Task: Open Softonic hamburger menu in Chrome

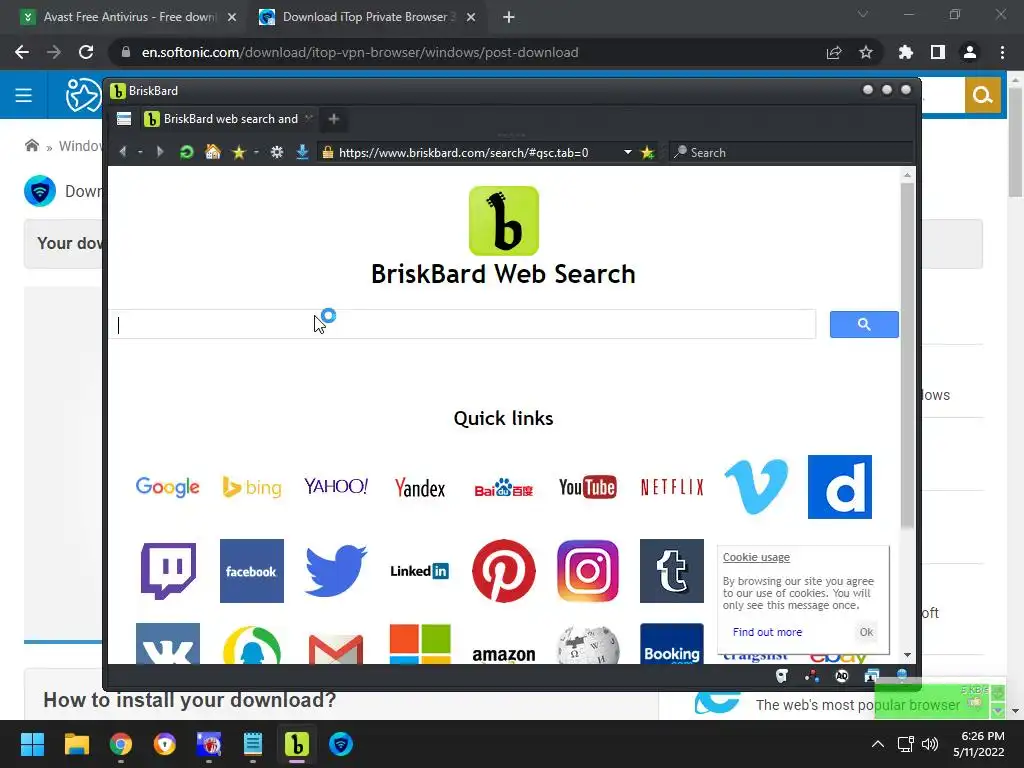Action: tap(24, 95)
